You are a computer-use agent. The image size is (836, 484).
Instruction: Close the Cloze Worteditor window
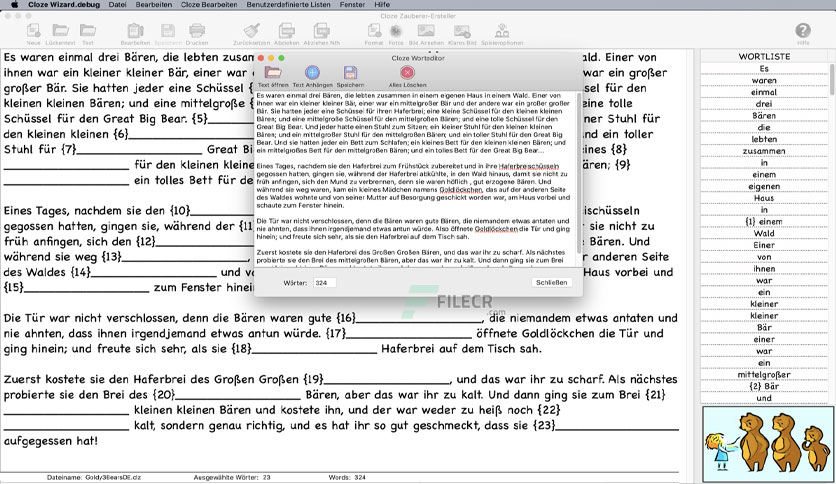click(261, 58)
